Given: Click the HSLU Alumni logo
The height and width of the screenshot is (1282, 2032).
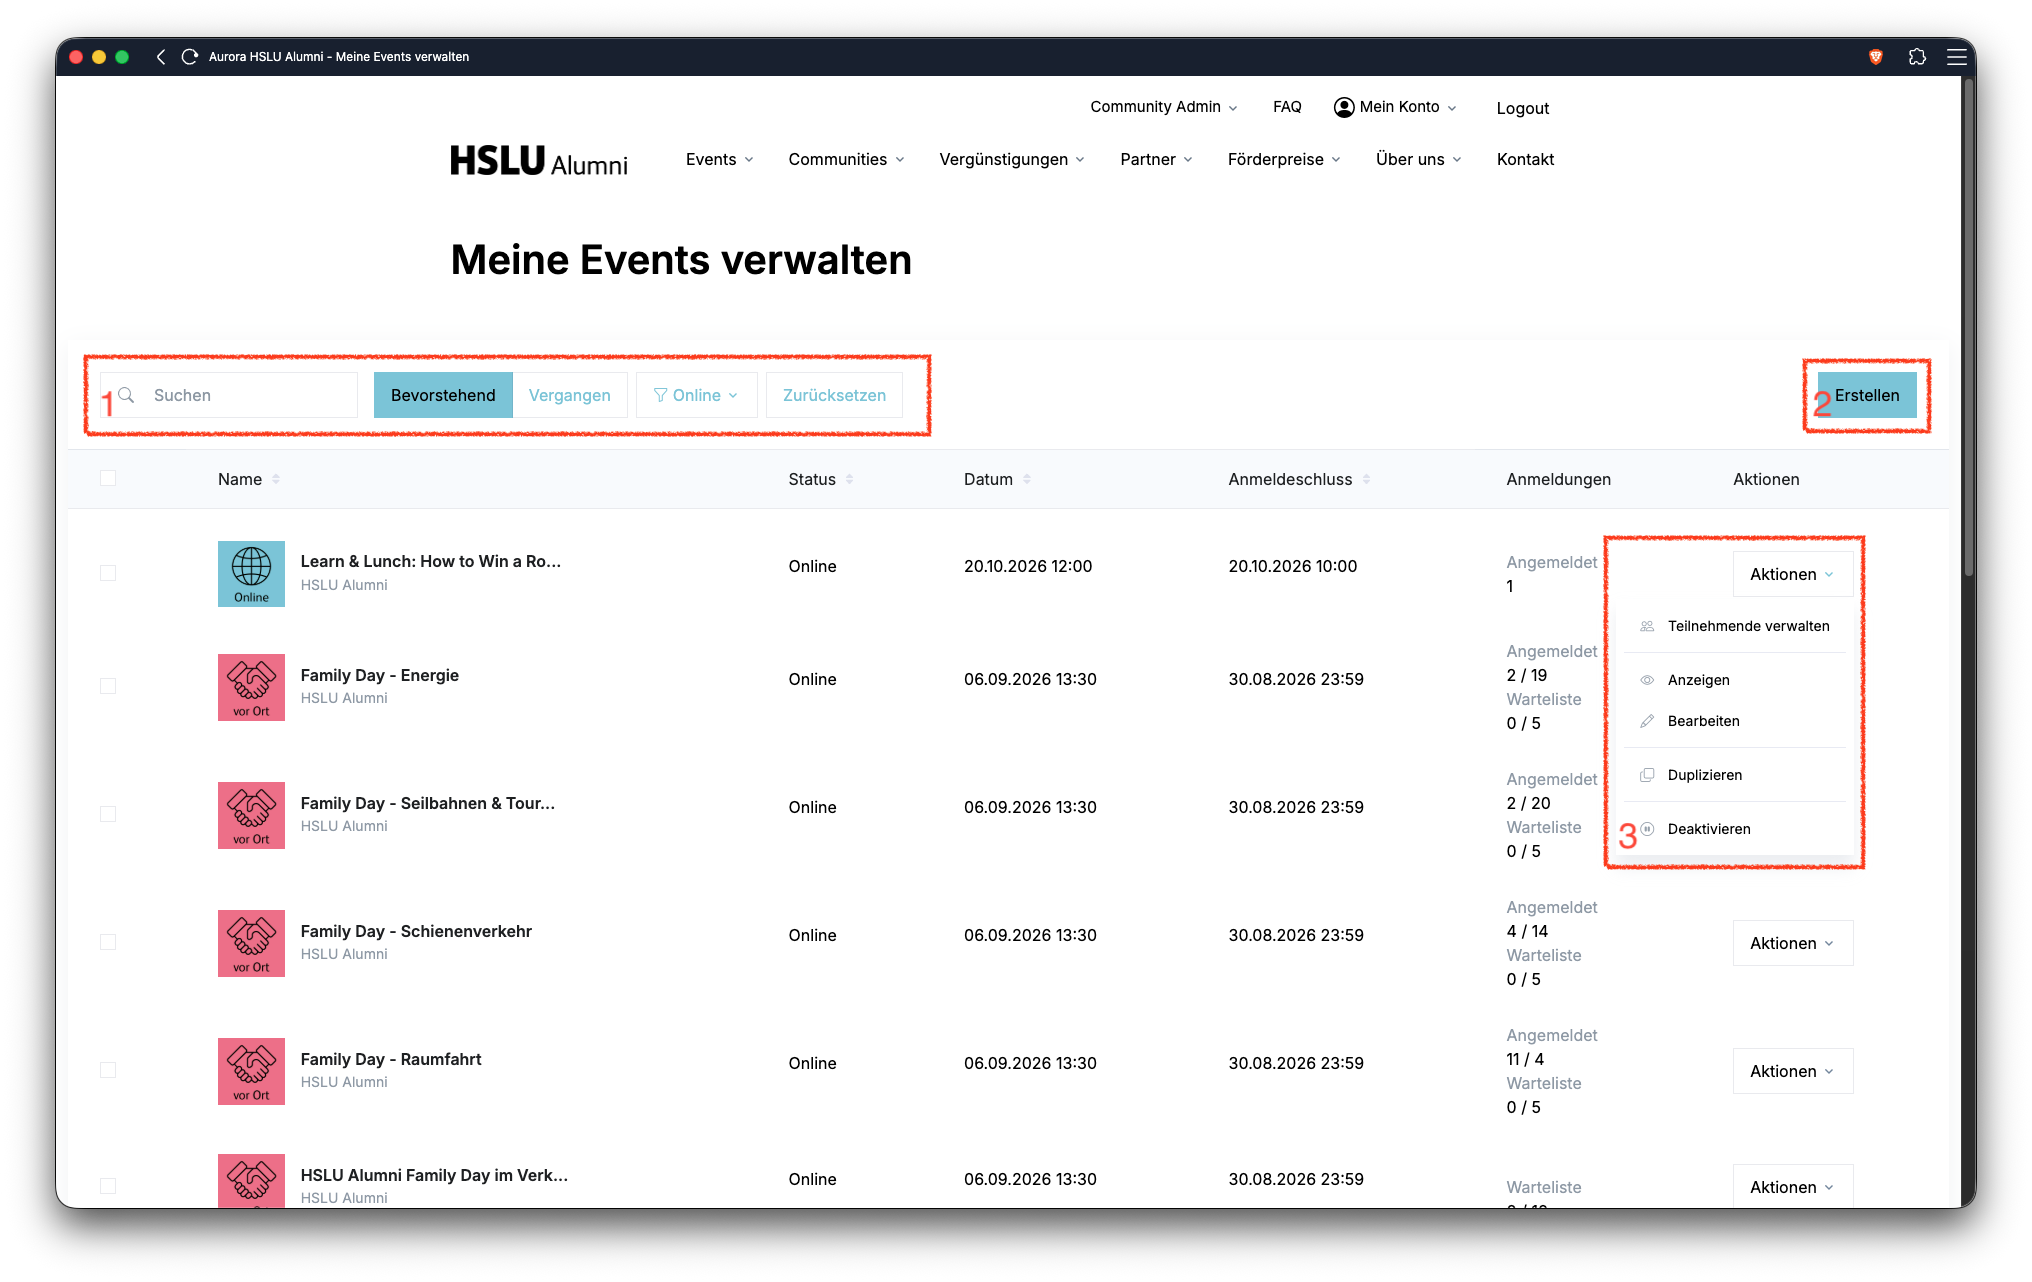Looking at the screenshot, I should tap(539, 161).
